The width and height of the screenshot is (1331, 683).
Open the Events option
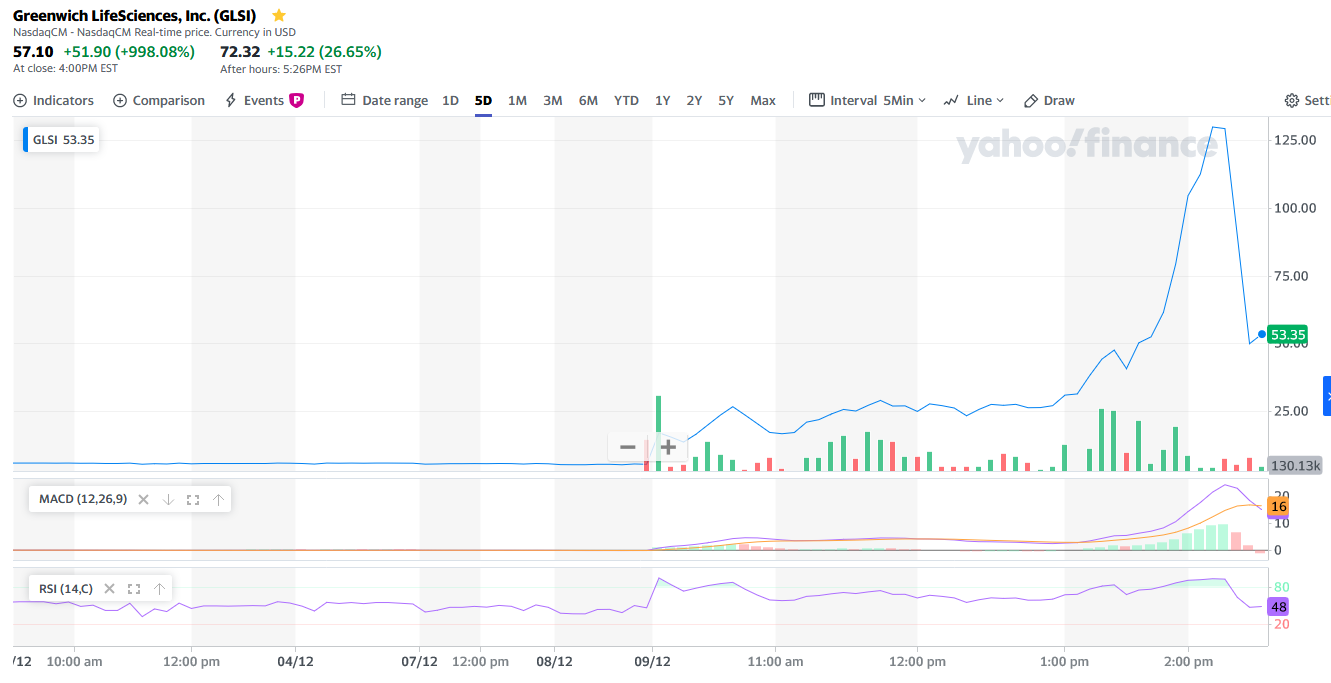point(254,100)
